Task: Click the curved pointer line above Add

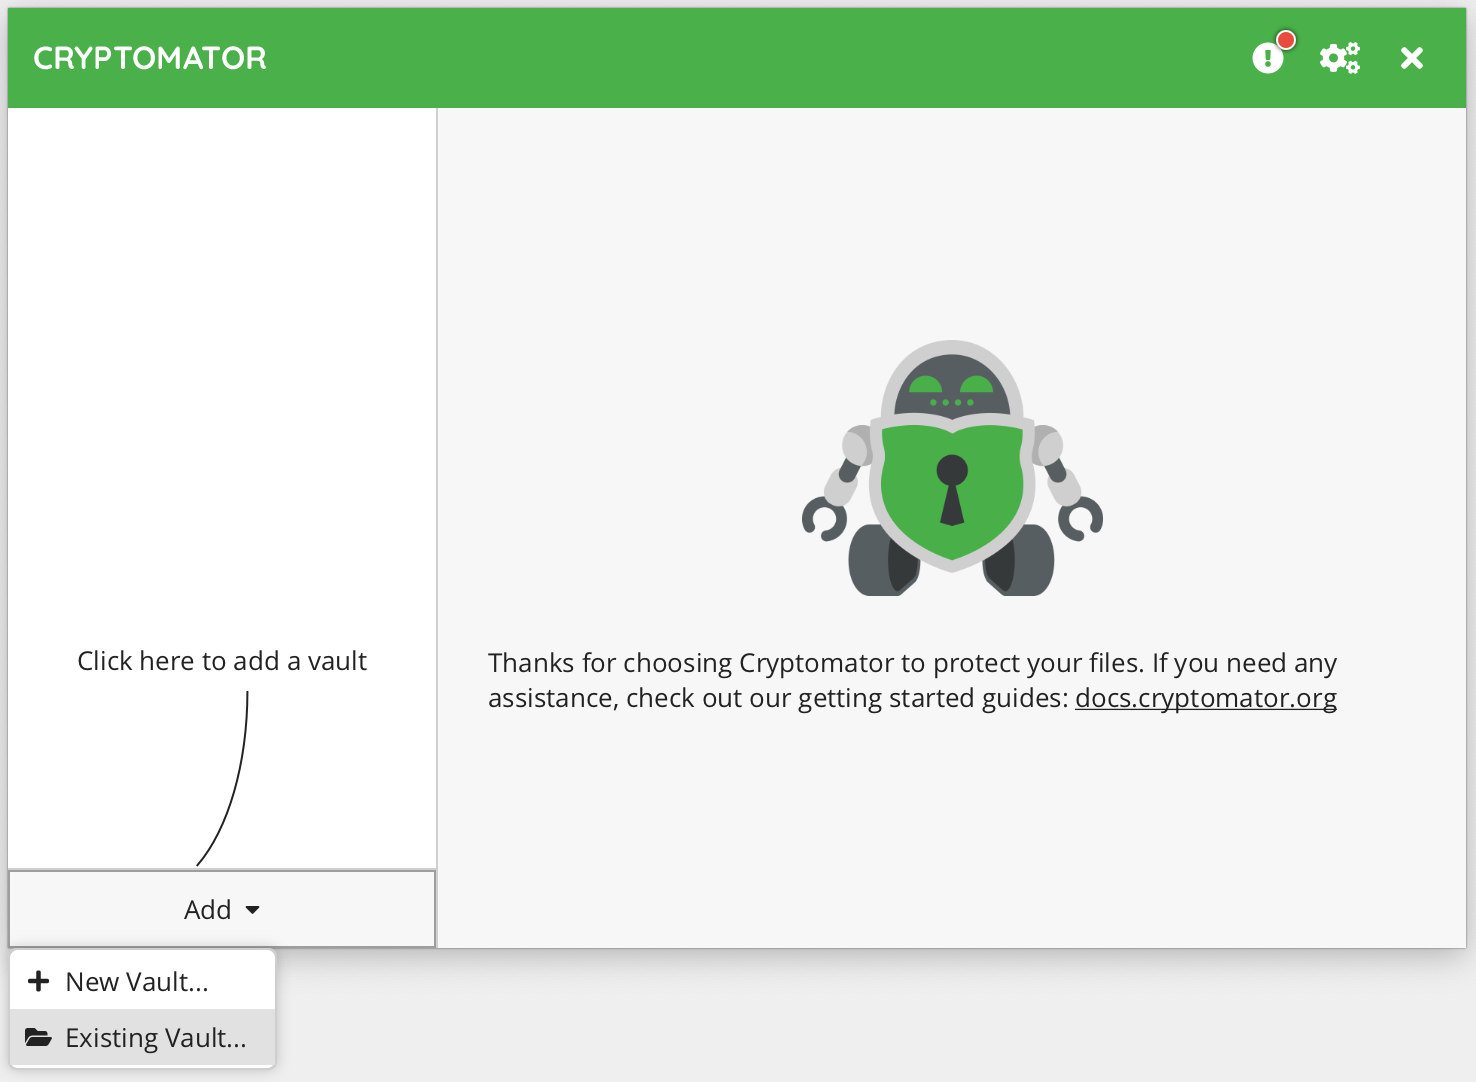Action: click(238, 780)
